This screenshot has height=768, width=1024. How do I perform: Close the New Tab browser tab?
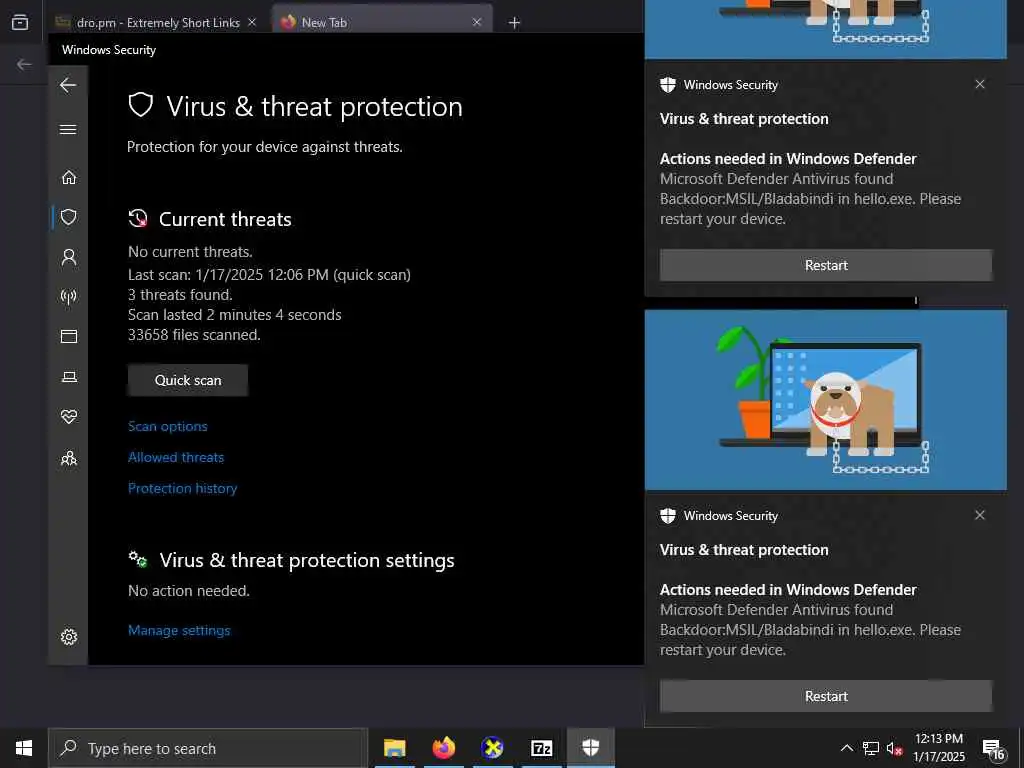click(x=477, y=22)
